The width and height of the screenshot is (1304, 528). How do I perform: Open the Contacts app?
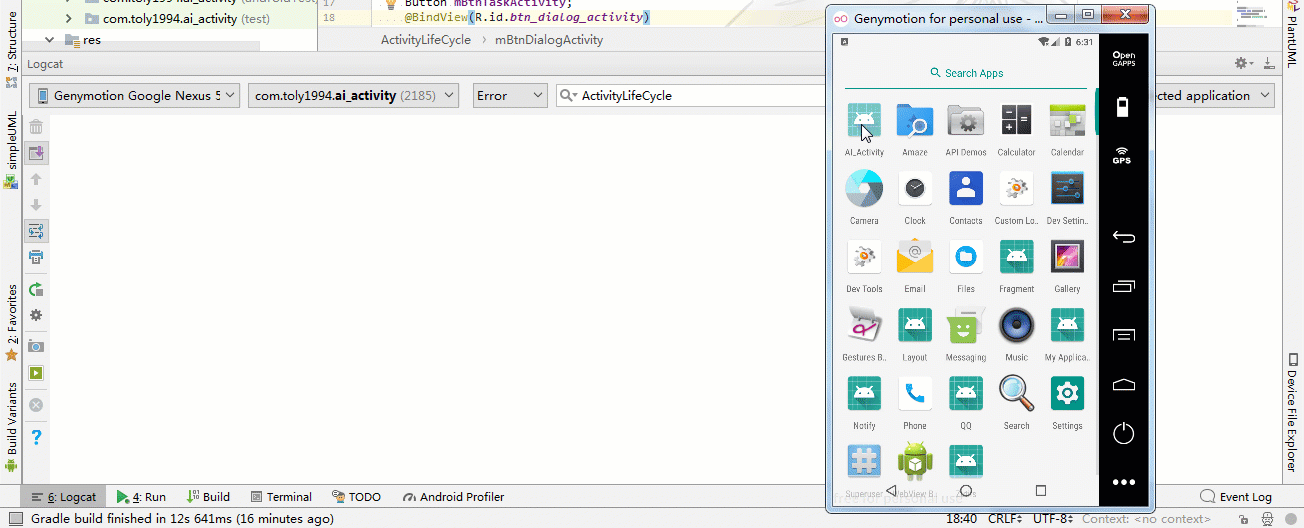click(965, 189)
